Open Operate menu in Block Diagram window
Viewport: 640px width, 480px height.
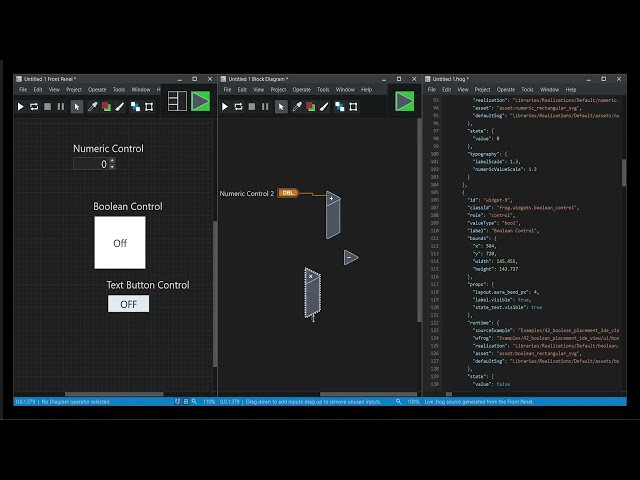pos(302,89)
